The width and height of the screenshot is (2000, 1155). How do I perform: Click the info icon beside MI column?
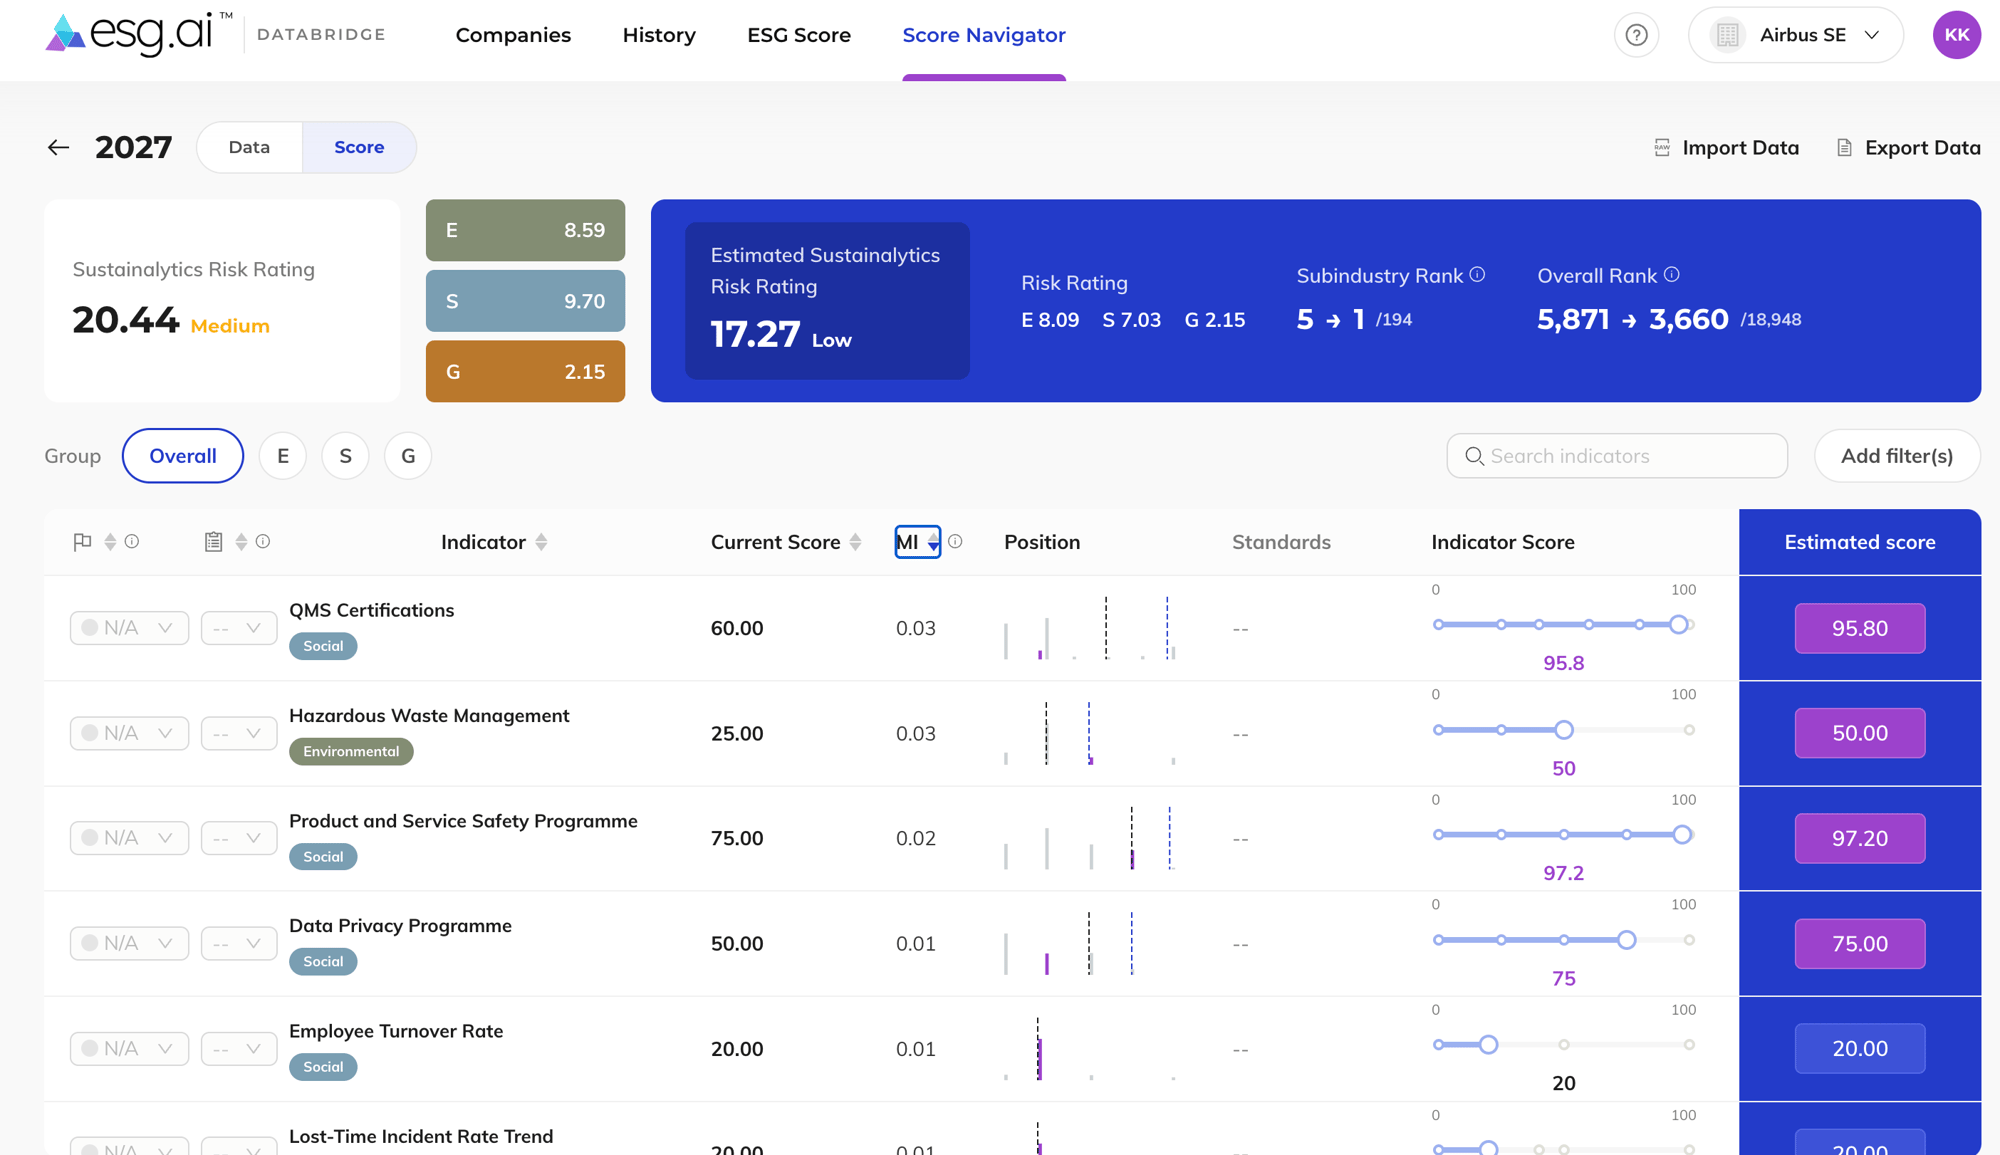(955, 541)
